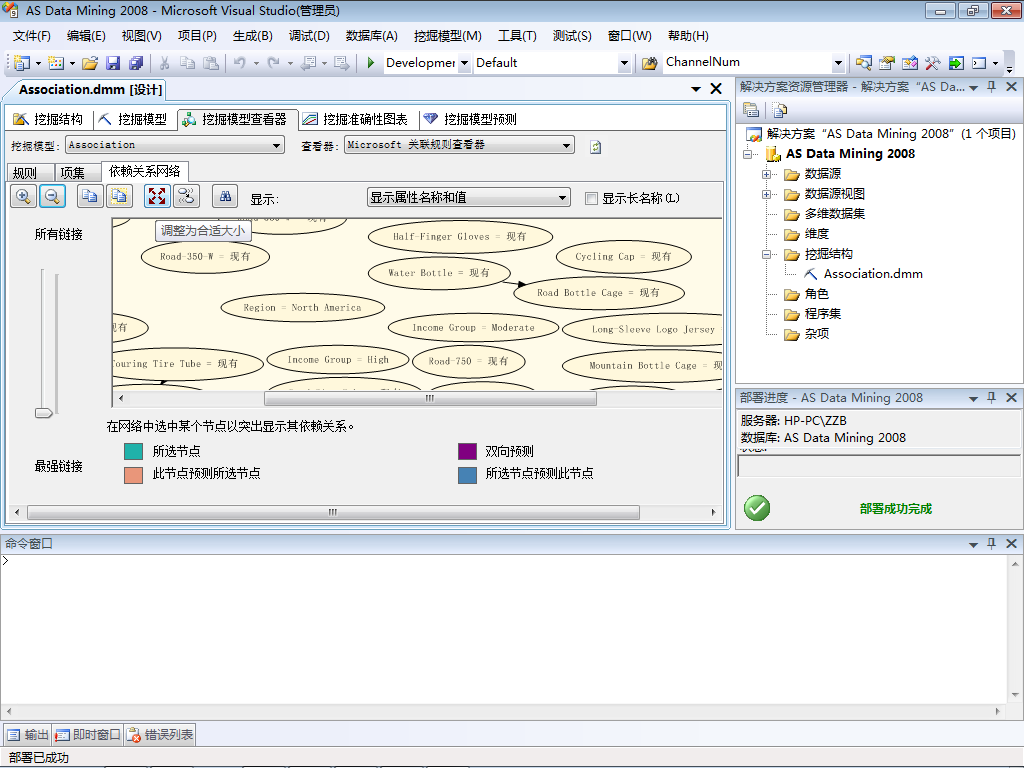Open the 显示属性名称和值 dropdown
The image size is (1024, 768).
(562, 198)
